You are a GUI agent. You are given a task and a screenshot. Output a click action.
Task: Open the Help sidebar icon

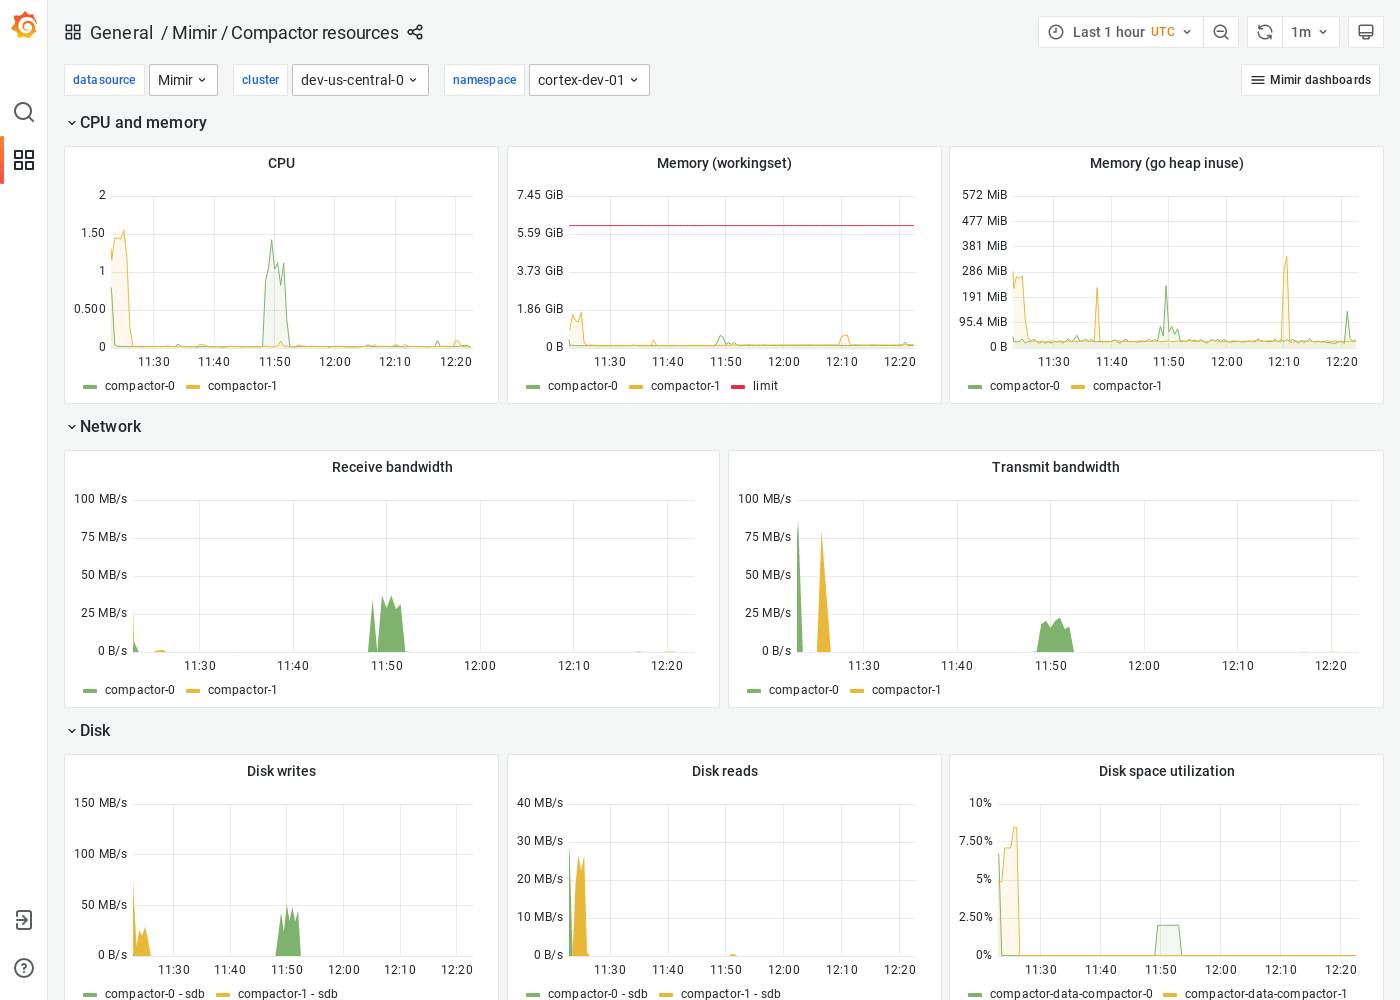(23, 968)
